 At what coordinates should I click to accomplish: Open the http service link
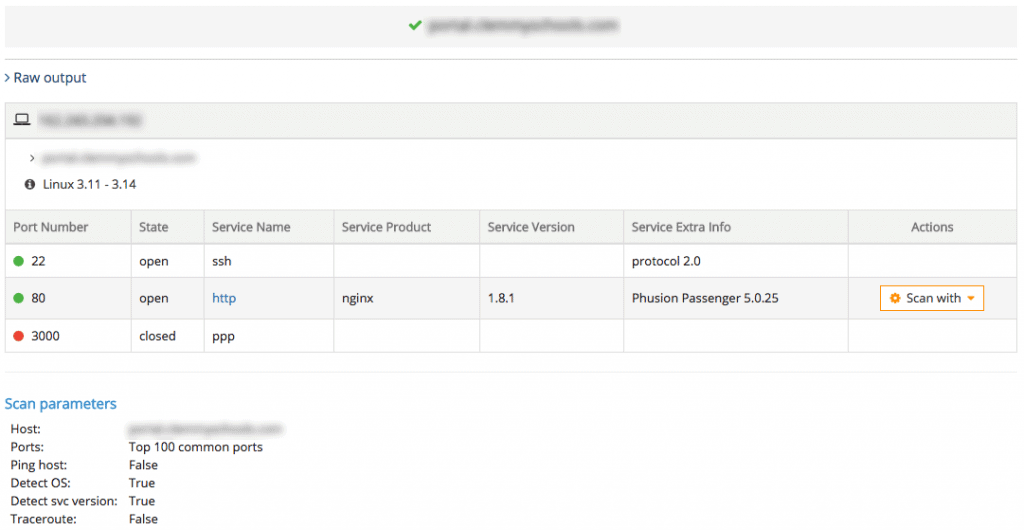(224, 298)
